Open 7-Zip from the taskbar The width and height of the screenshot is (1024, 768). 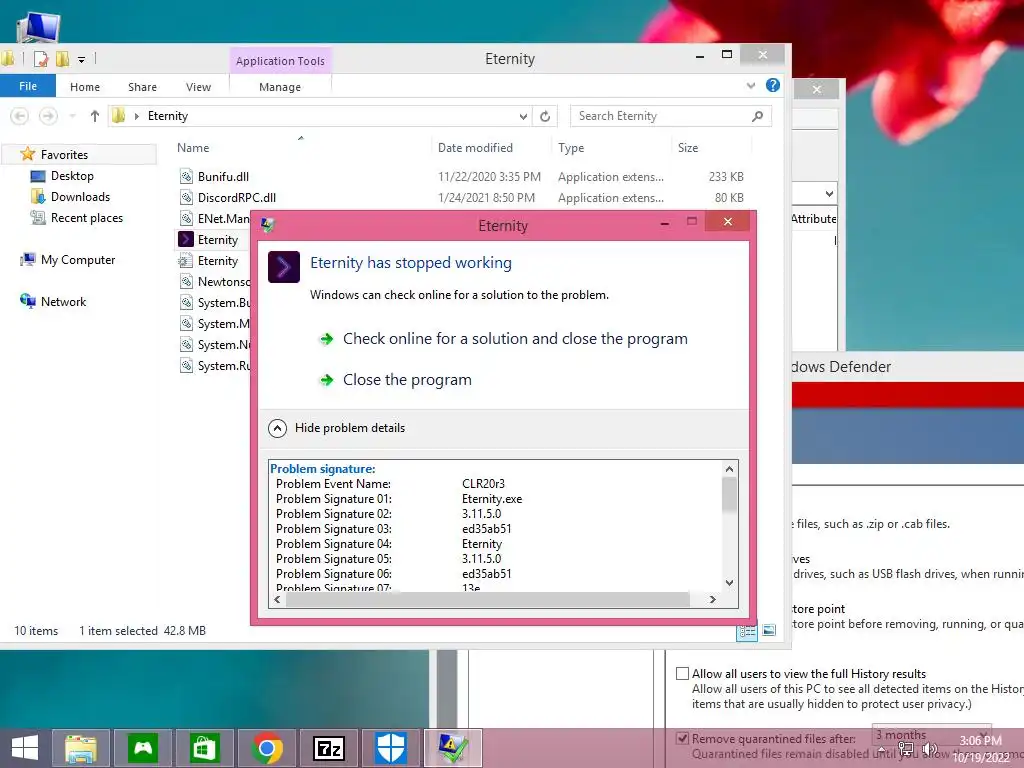tap(328, 748)
